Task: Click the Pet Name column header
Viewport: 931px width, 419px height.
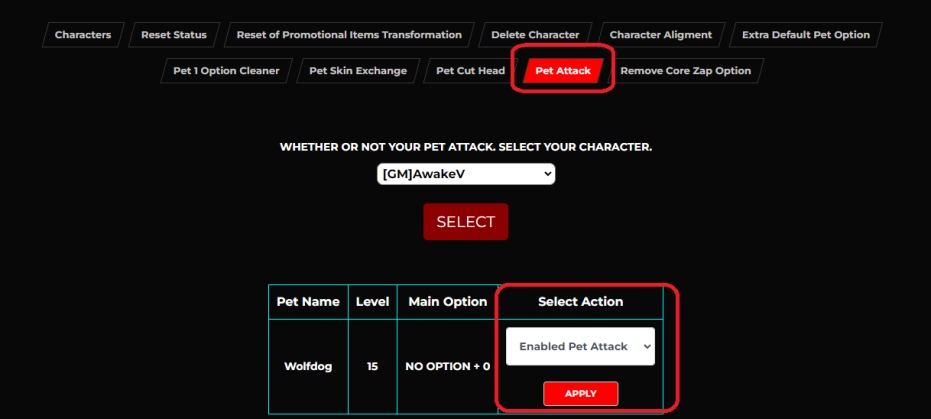Action: 308,301
